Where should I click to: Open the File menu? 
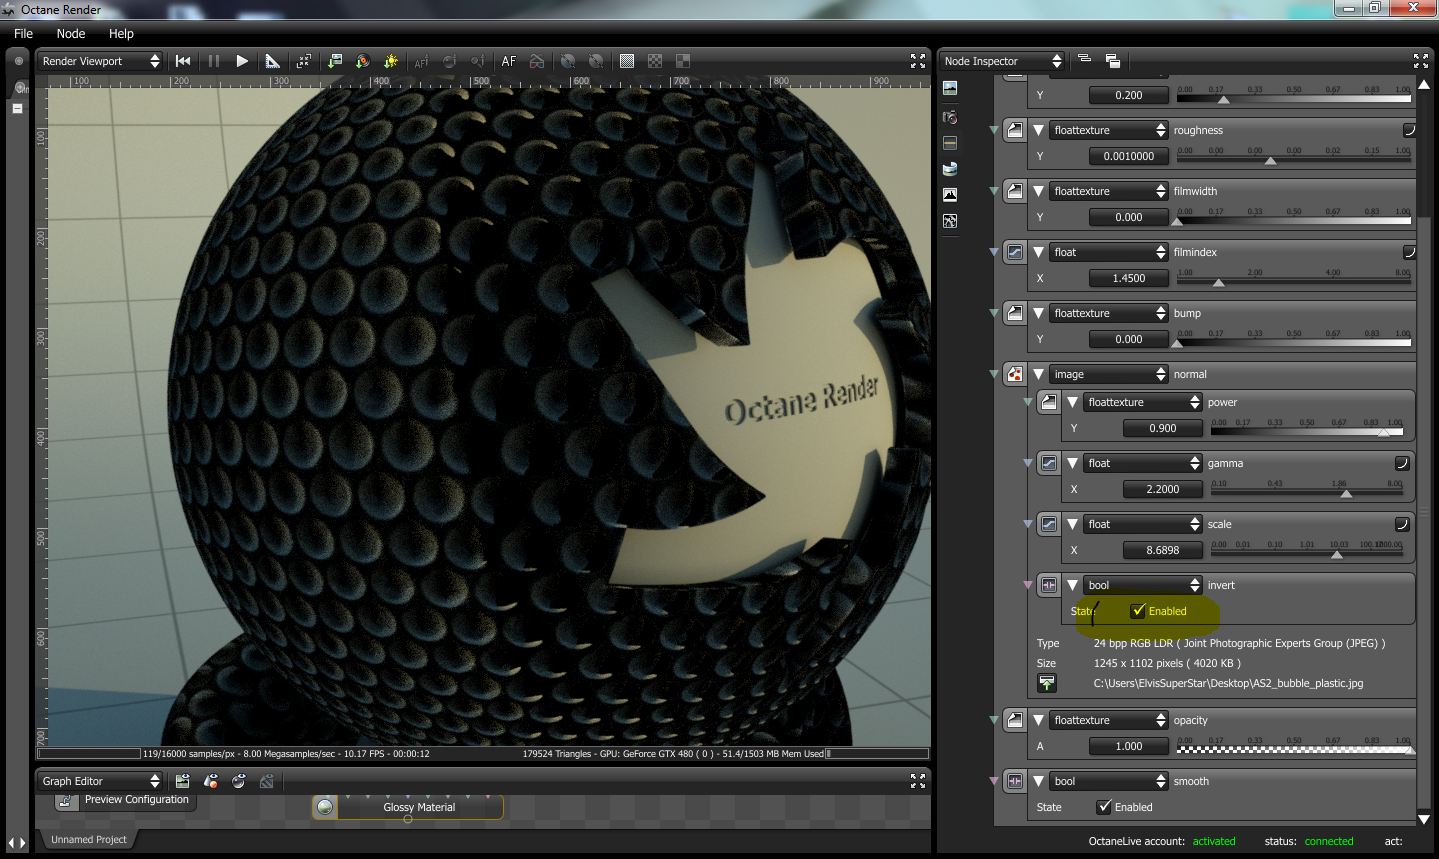(23, 33)
